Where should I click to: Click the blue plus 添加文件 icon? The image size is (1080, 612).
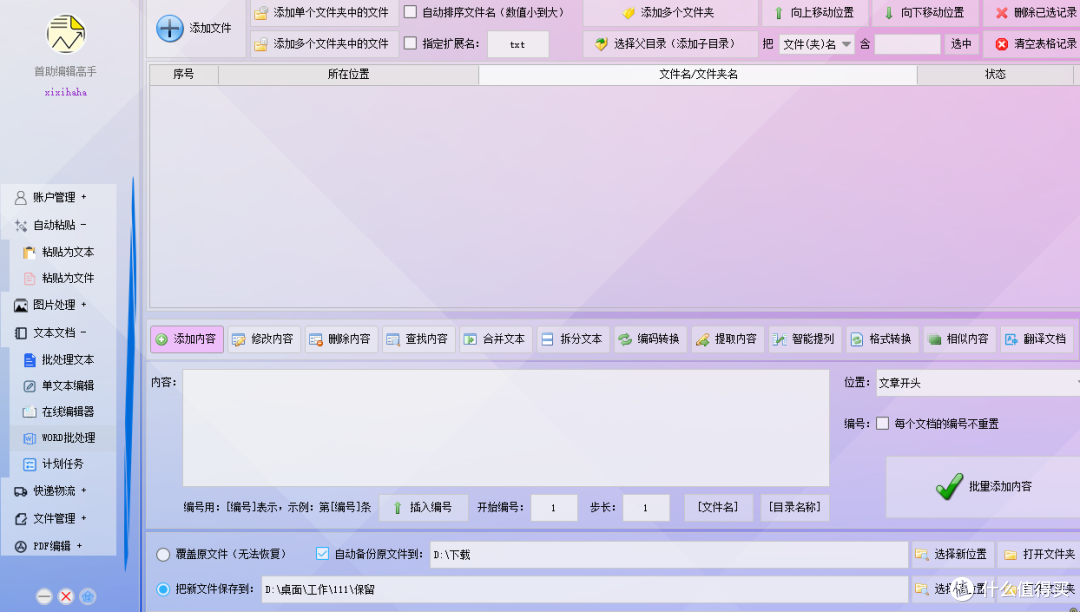pos(169,28)
